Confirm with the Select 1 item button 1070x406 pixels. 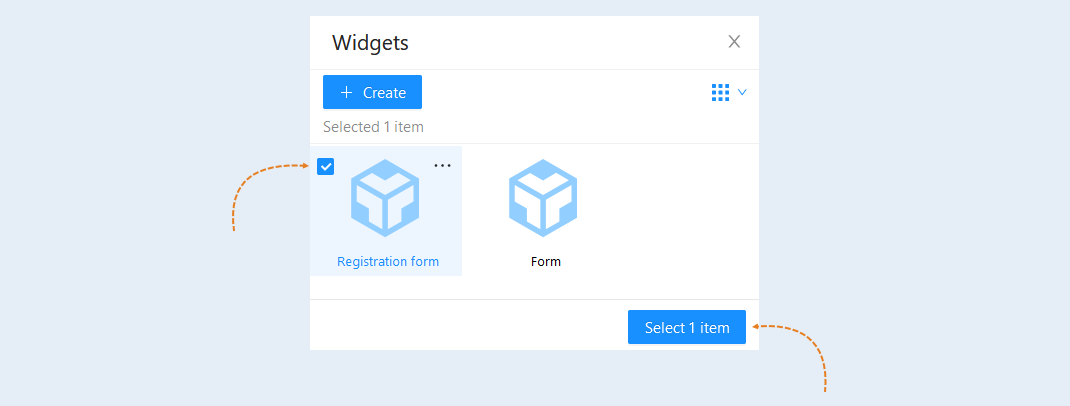click(x=686, y=328)
